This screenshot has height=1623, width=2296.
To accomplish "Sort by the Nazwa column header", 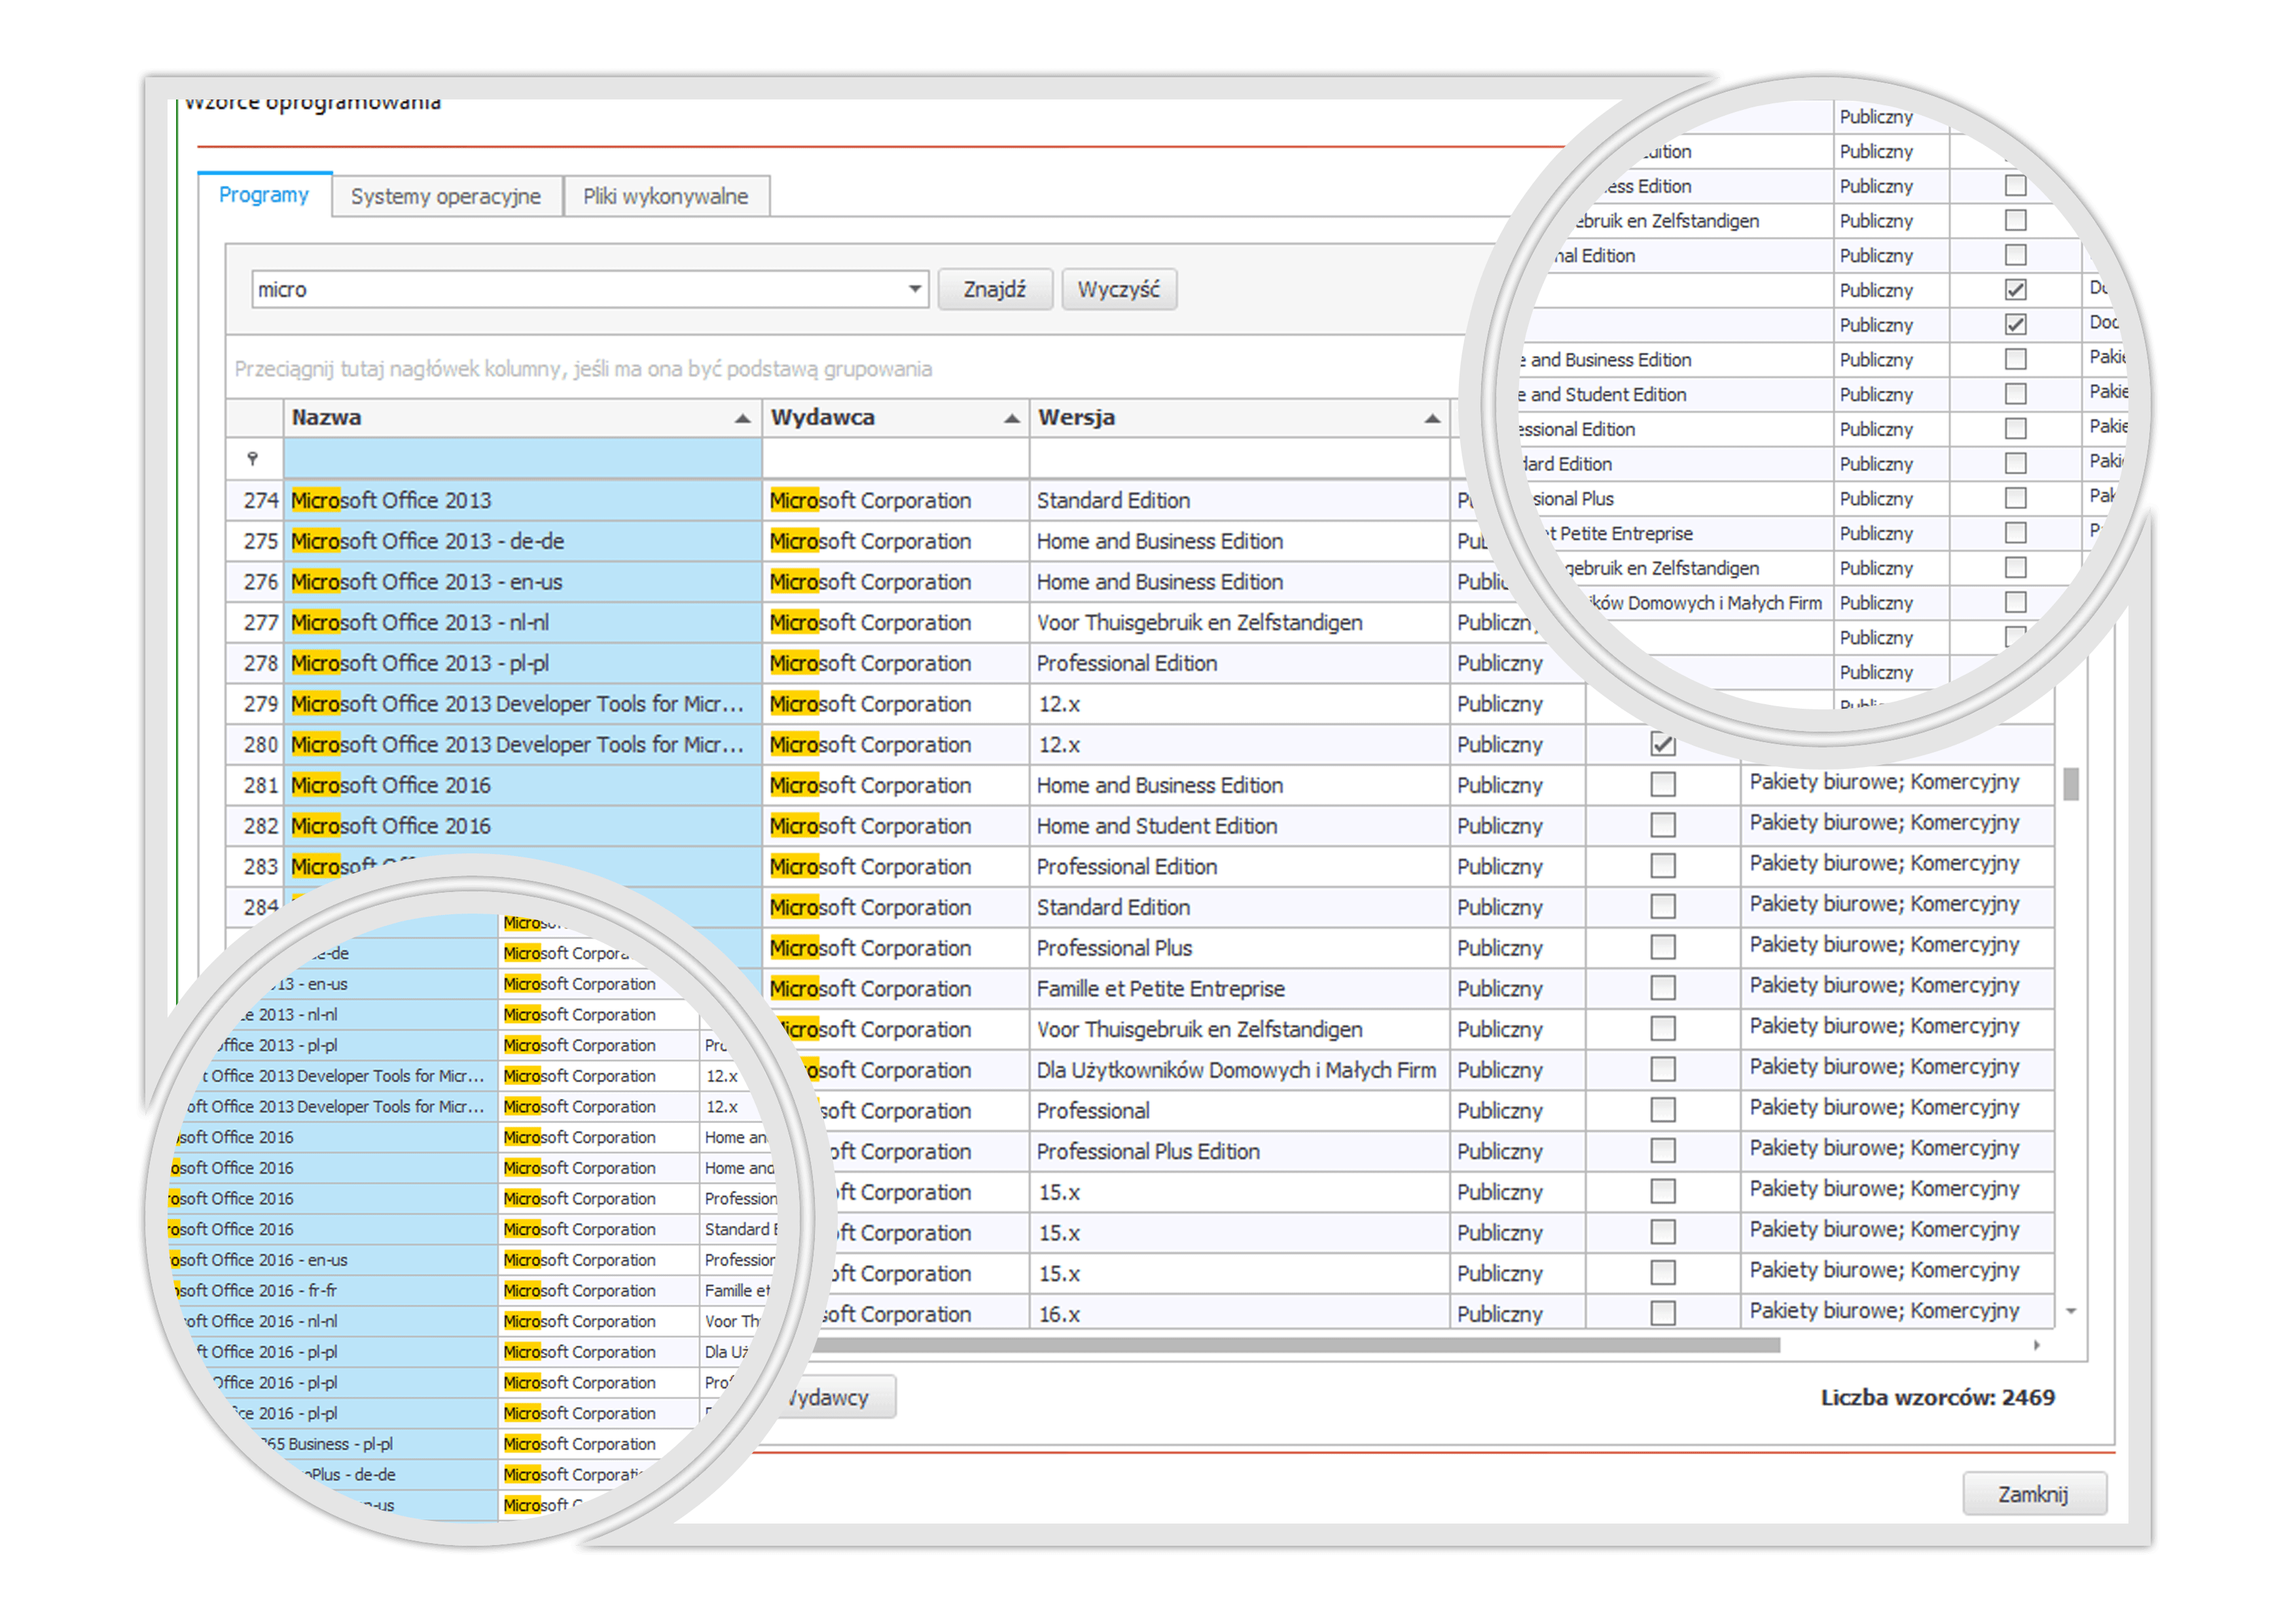I will [522, 418].
